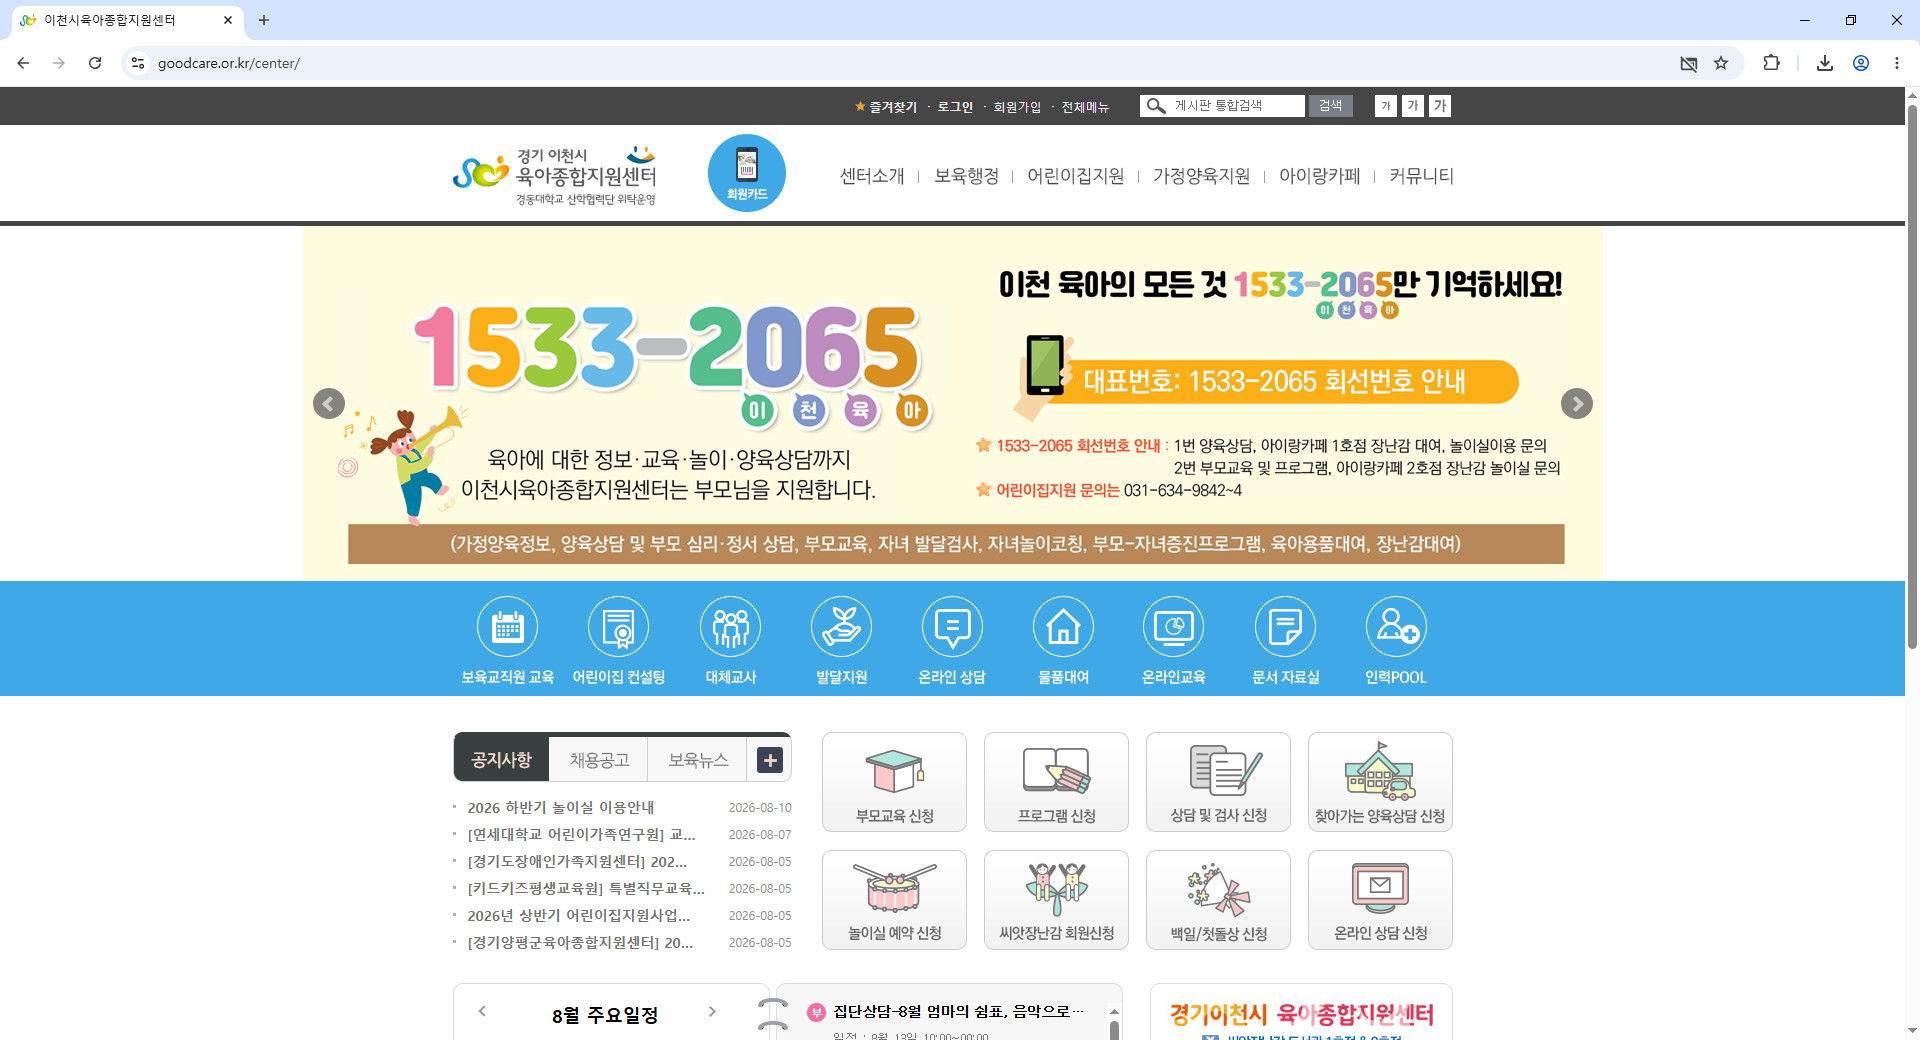The width and height of the screenshot is (1920, 1040).
Task: Open the browser Downloads icon
Action: (1825, 63)
